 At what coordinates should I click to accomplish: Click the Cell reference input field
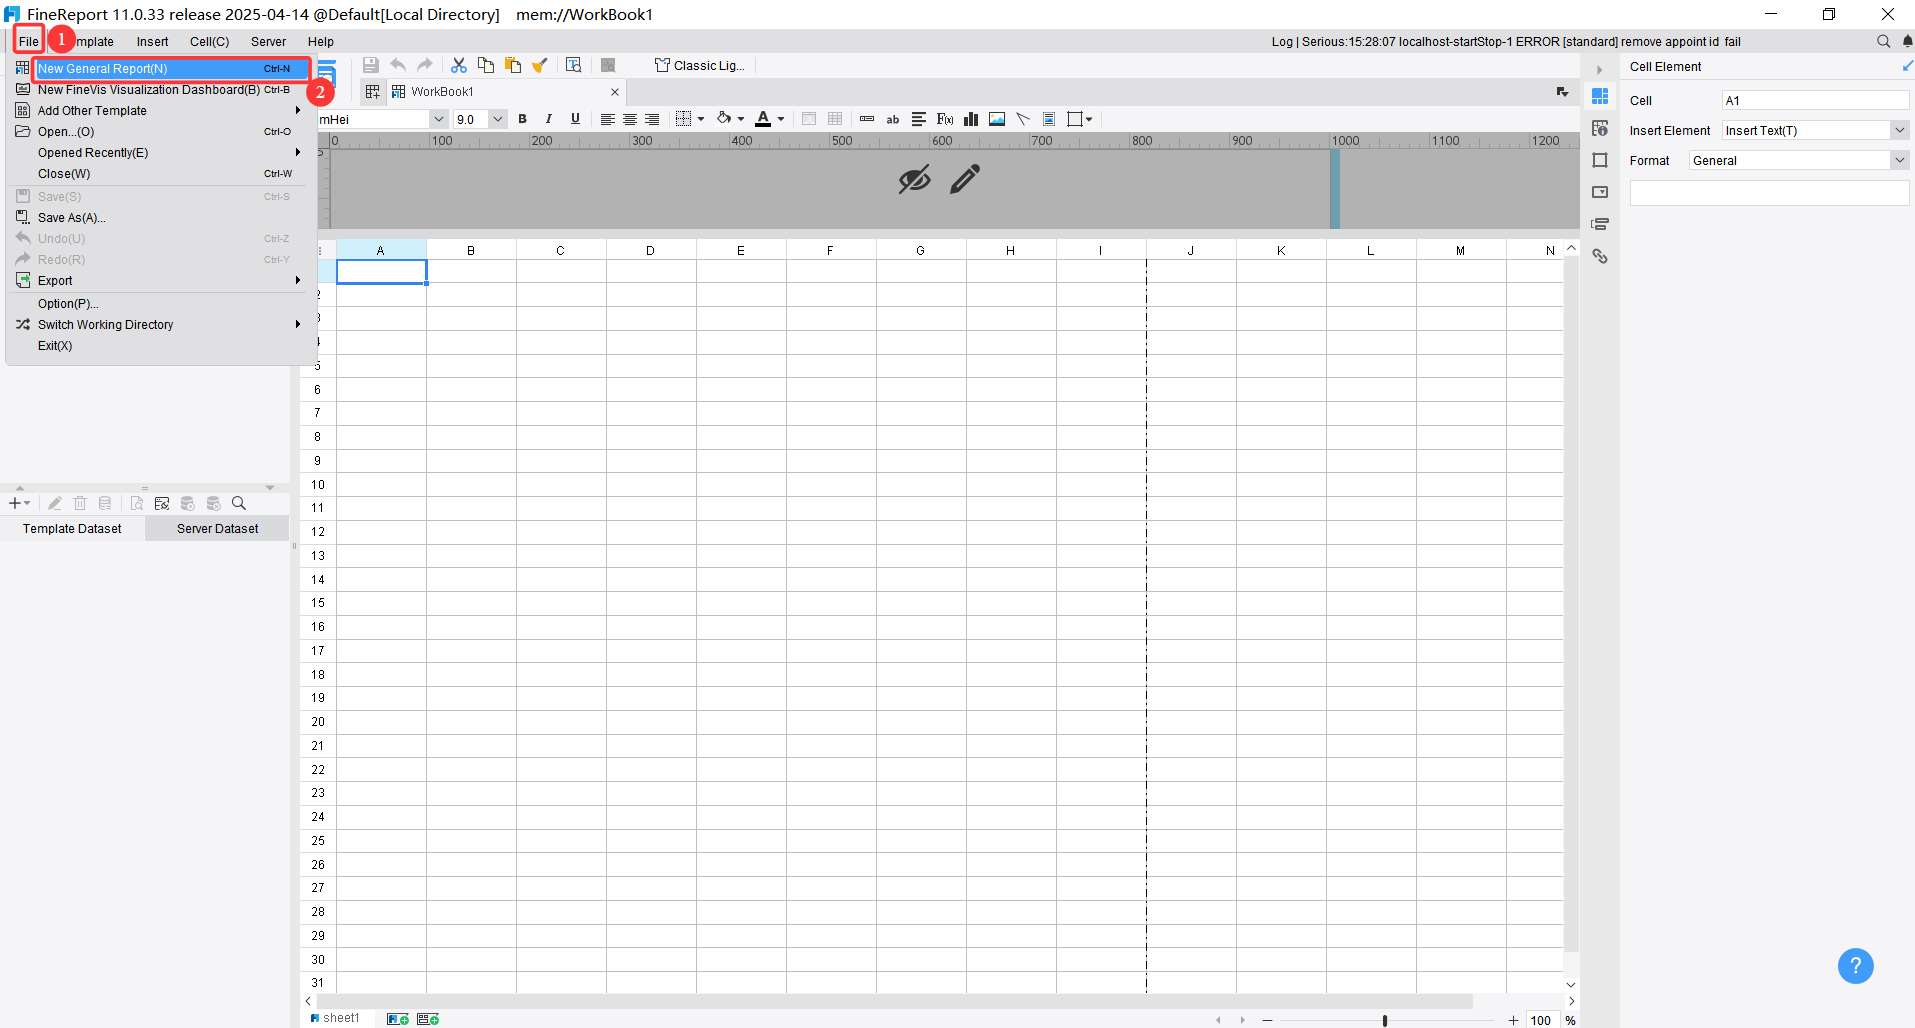pyautogui.click(x=1815, y=100)
